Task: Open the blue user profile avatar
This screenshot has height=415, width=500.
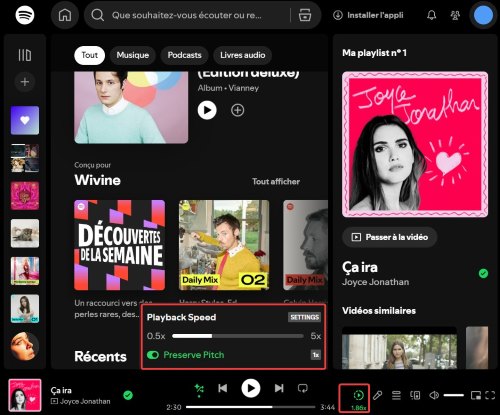Action: 483,15
